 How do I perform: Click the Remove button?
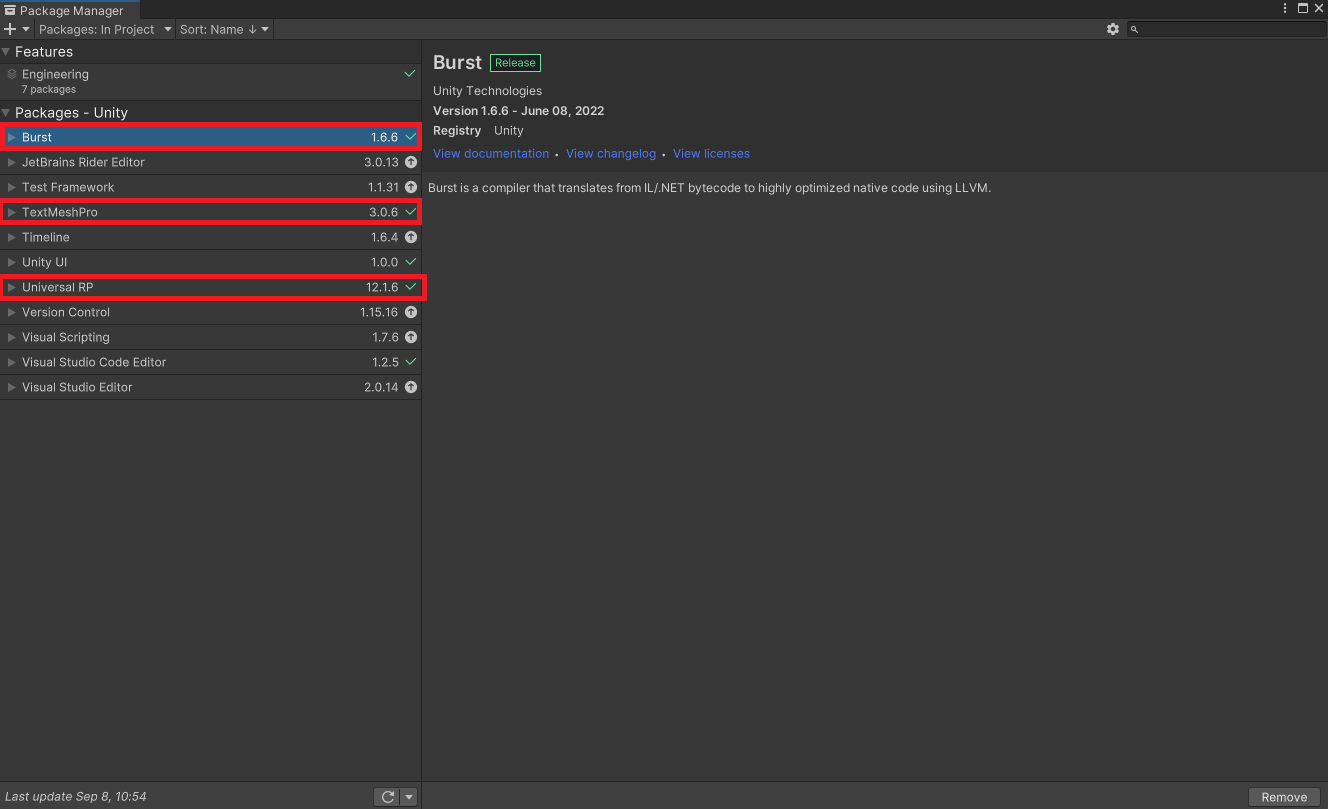pos(1284,797)
